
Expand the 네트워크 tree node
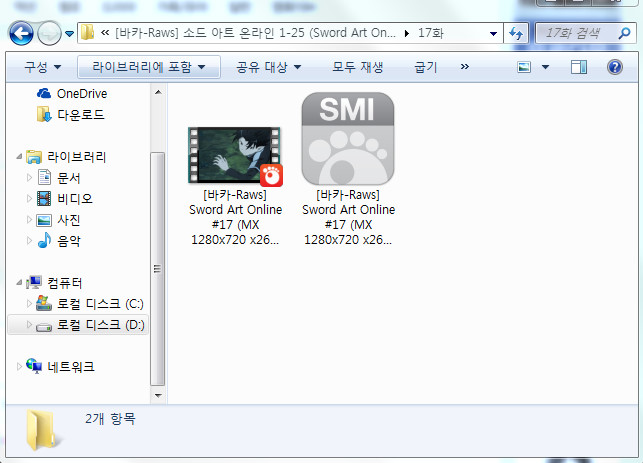point(19,366)
